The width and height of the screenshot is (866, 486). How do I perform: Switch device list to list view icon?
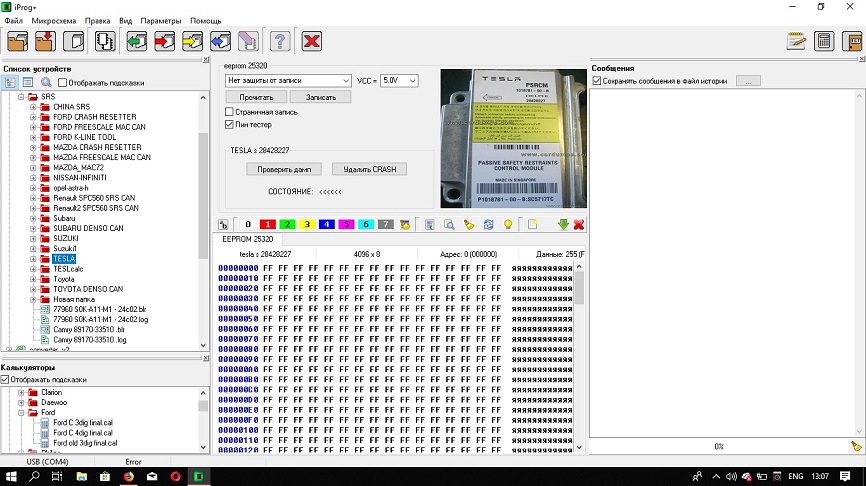(28, 82)
